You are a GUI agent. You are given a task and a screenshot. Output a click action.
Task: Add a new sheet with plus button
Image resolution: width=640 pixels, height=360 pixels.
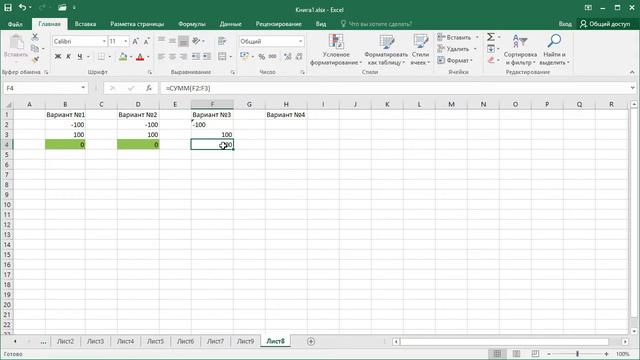311,341
